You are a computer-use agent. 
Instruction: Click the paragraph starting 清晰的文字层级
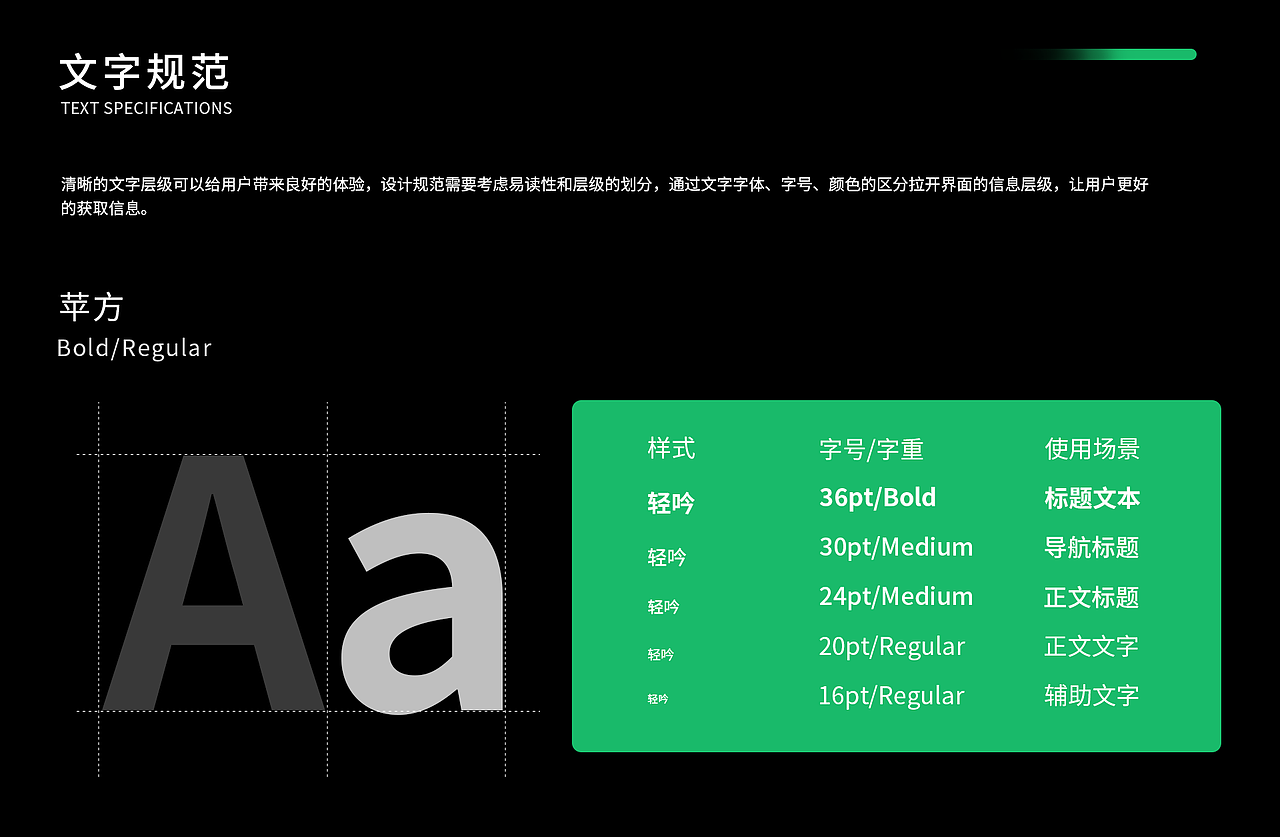tap(604, 196)
